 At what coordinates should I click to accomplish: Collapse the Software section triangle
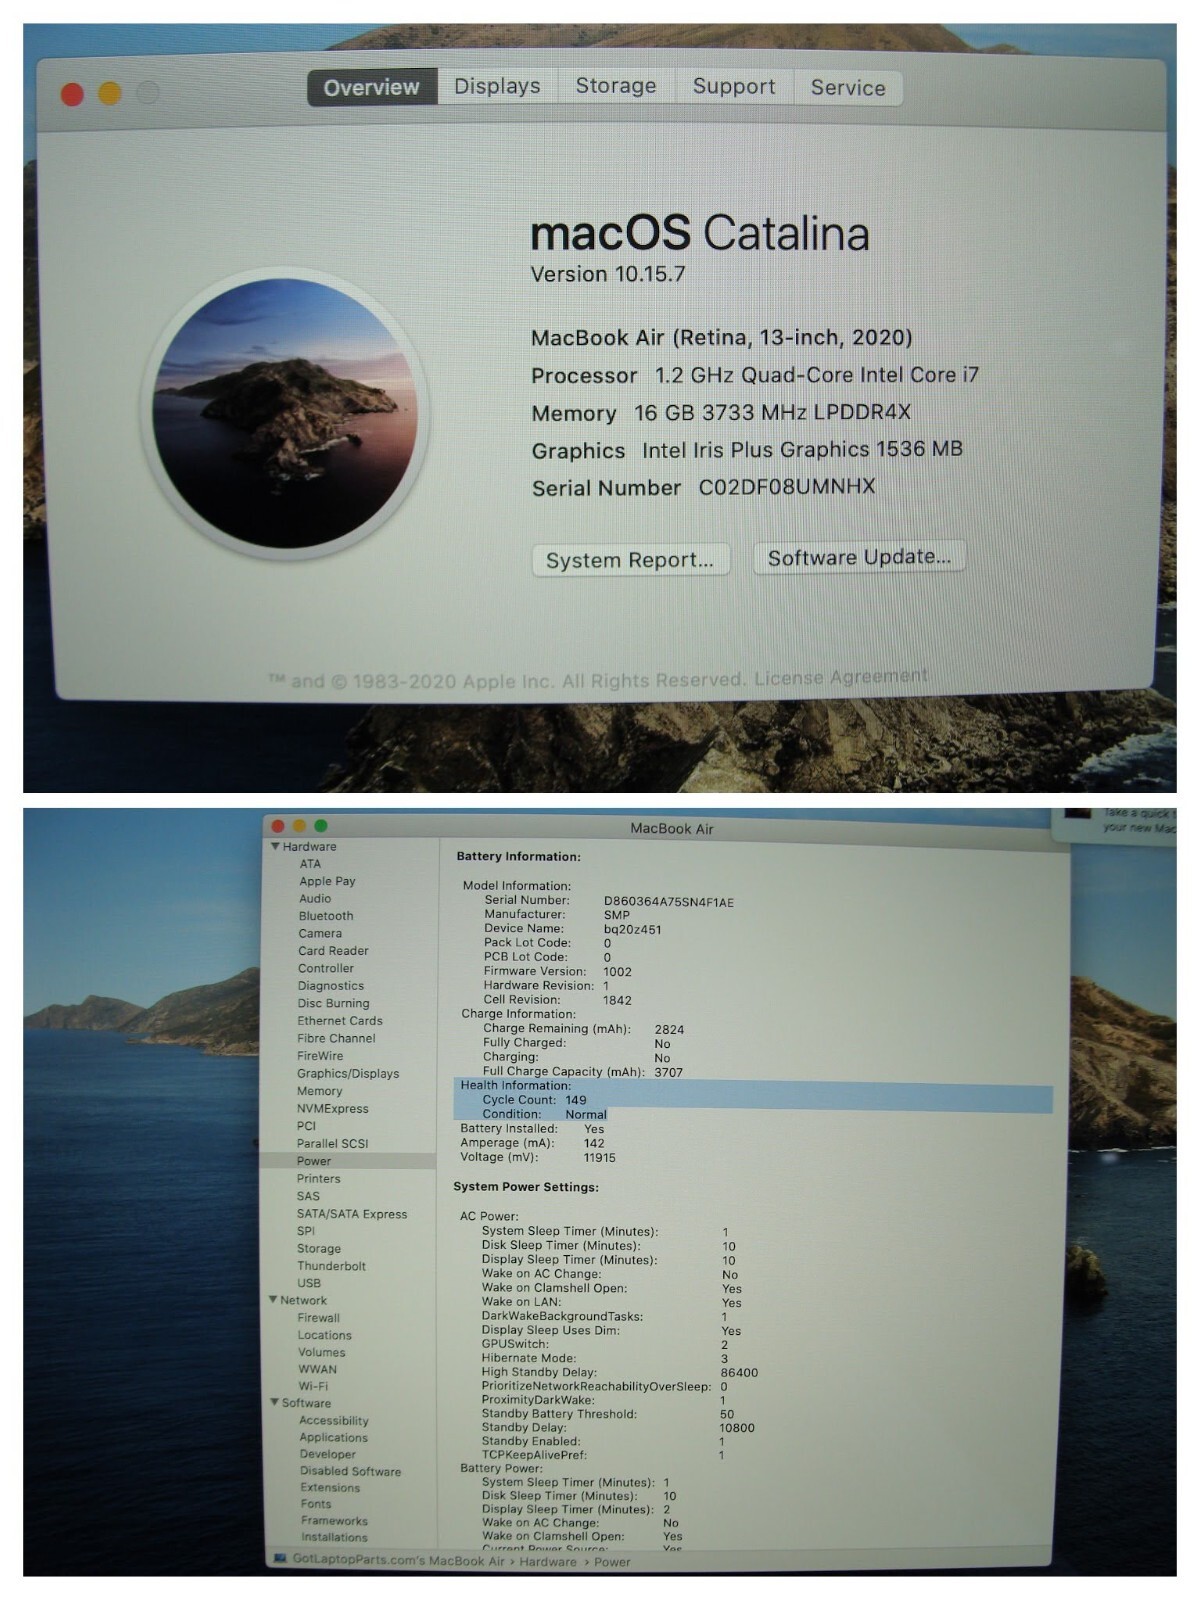click(274, 1402)
